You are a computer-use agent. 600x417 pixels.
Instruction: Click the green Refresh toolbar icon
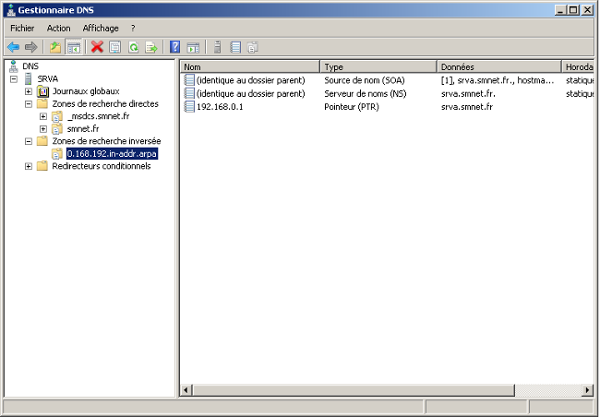133,47
